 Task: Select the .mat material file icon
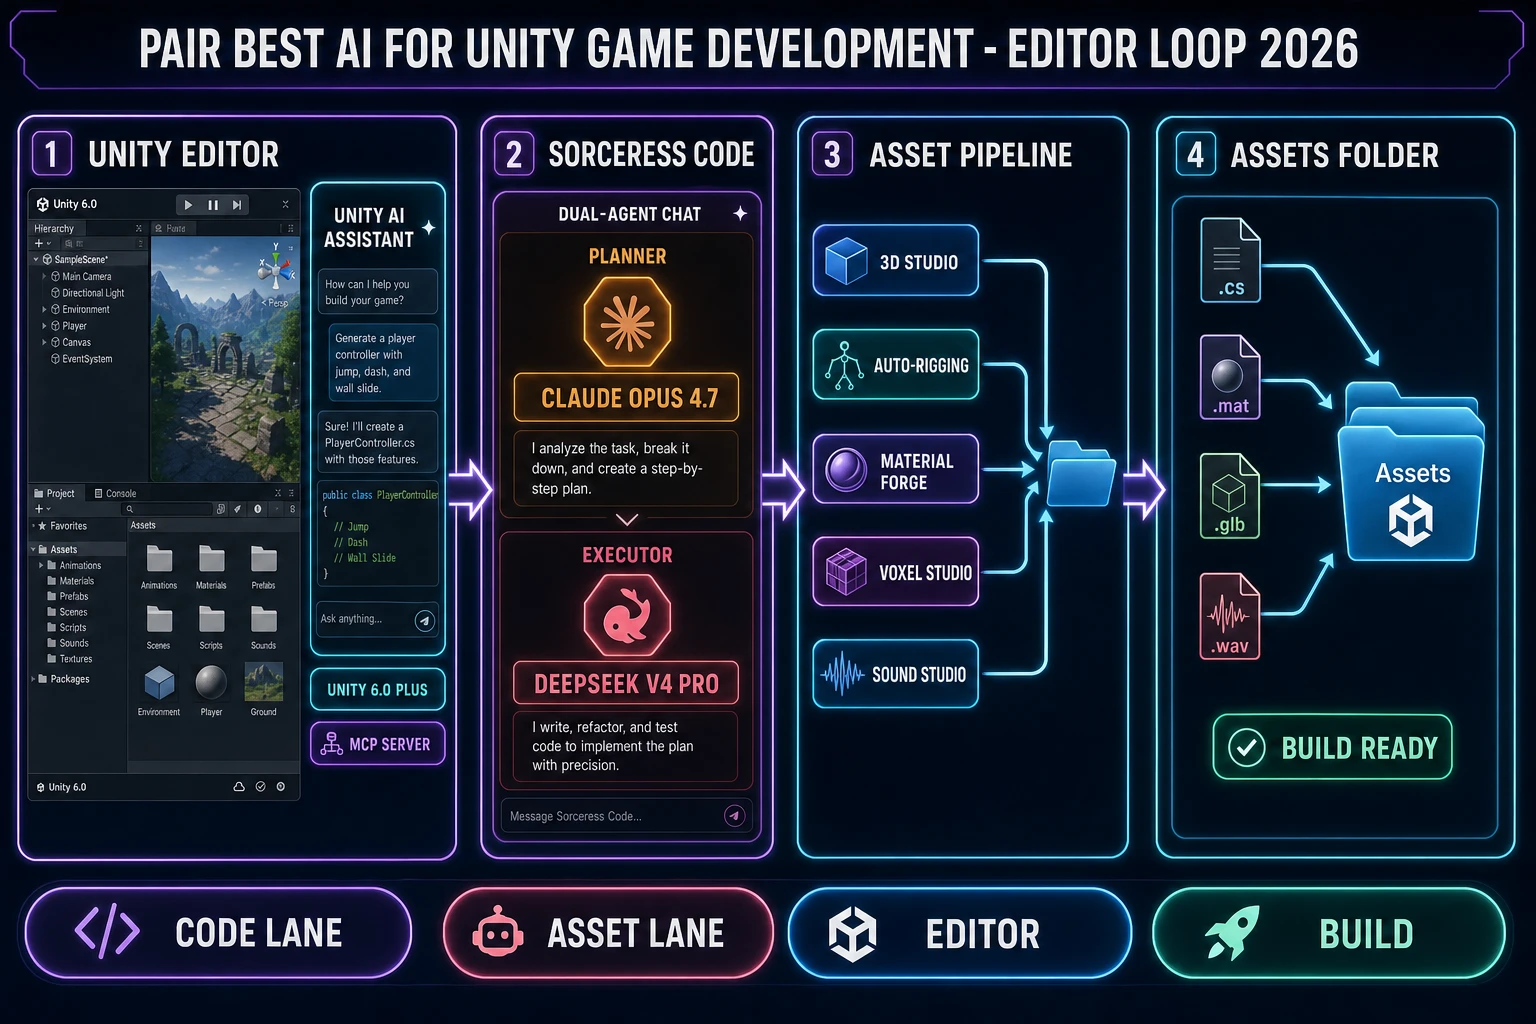[x=1230, y=377]
